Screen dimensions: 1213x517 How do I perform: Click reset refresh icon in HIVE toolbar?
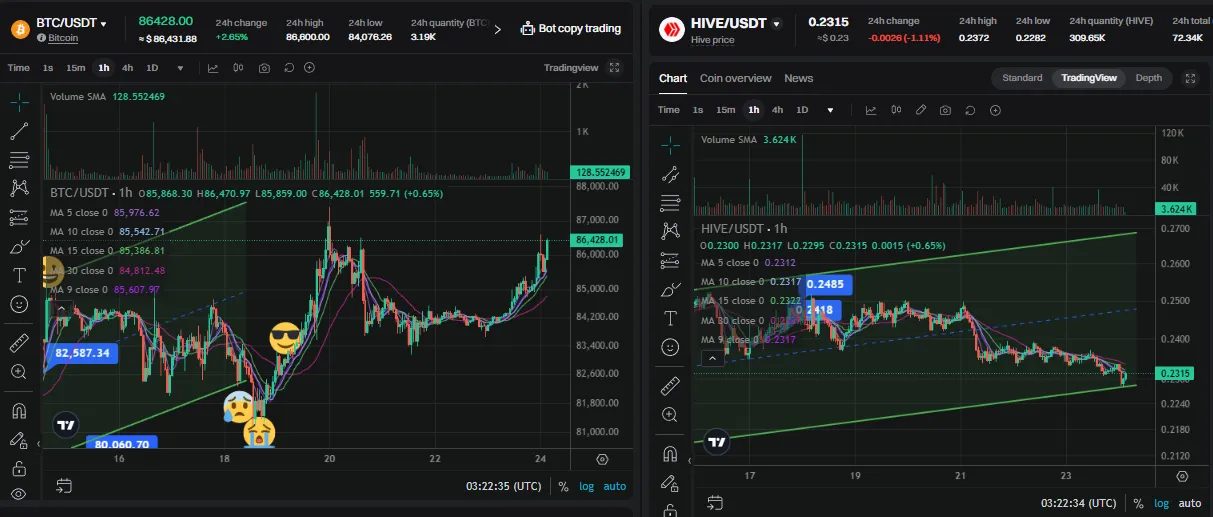coord(968,110)
